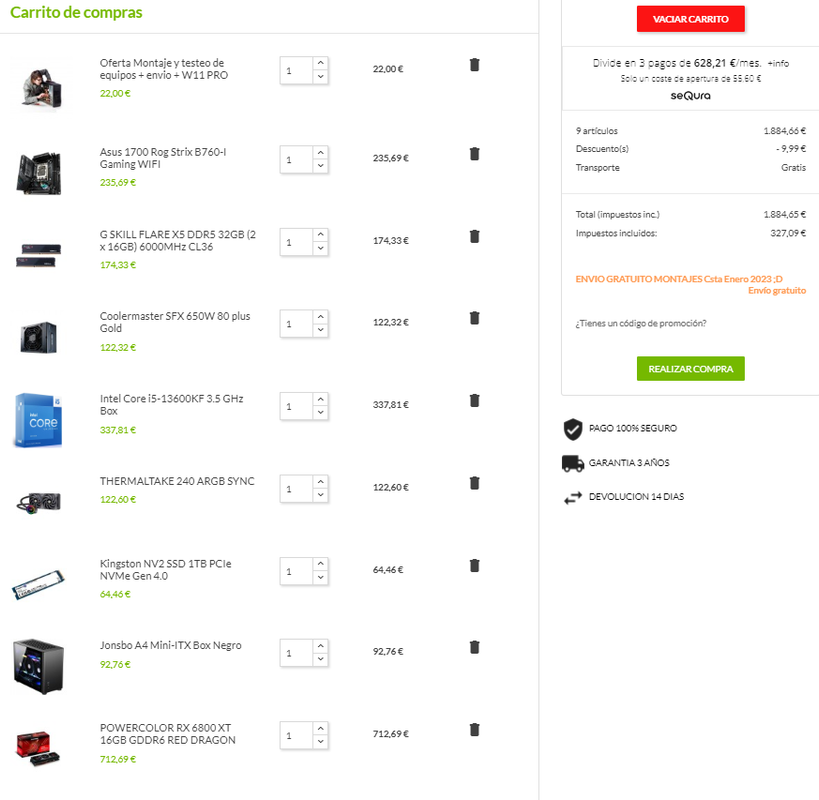819x800 pixels.
Task: Open the Coolermaster SFX 650W product title
Action: [x=175, y=322]
